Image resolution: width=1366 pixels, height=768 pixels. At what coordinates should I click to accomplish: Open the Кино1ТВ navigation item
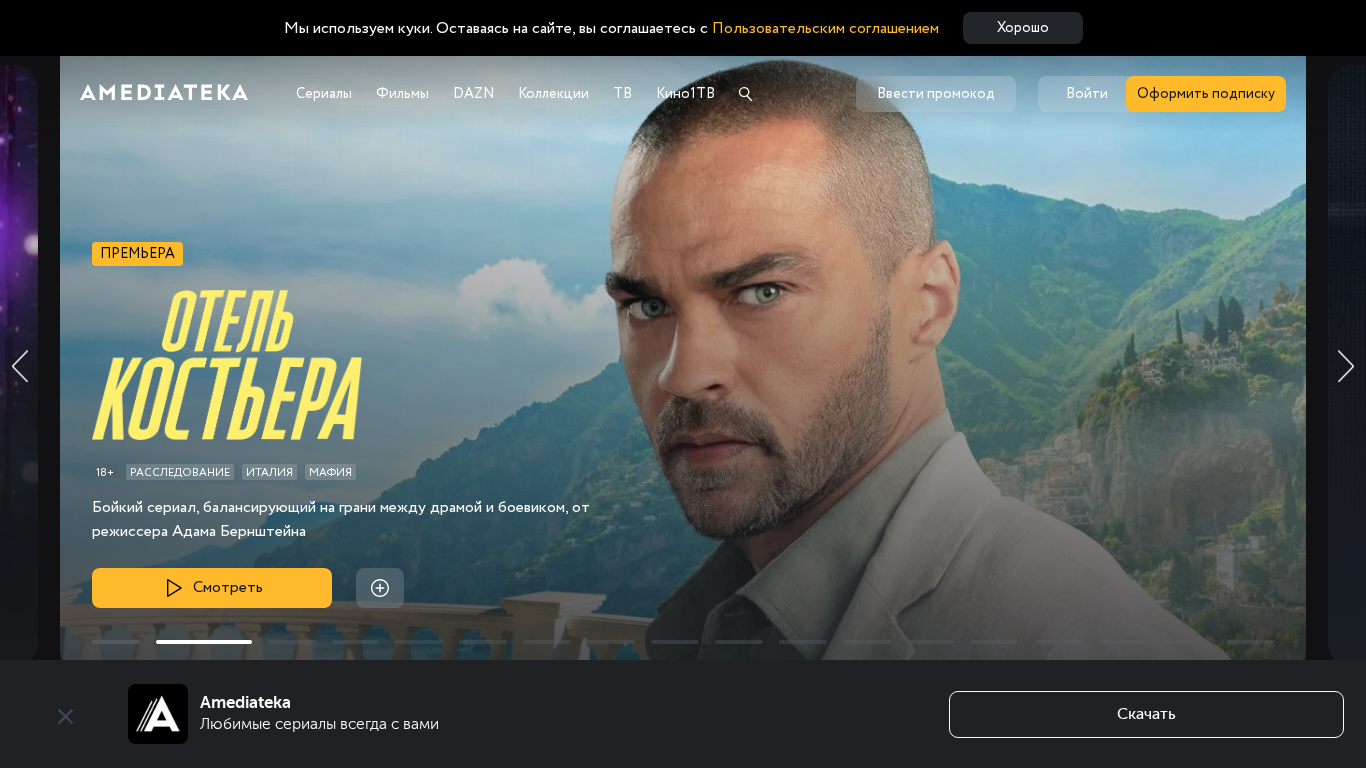(x=685, y=94)
